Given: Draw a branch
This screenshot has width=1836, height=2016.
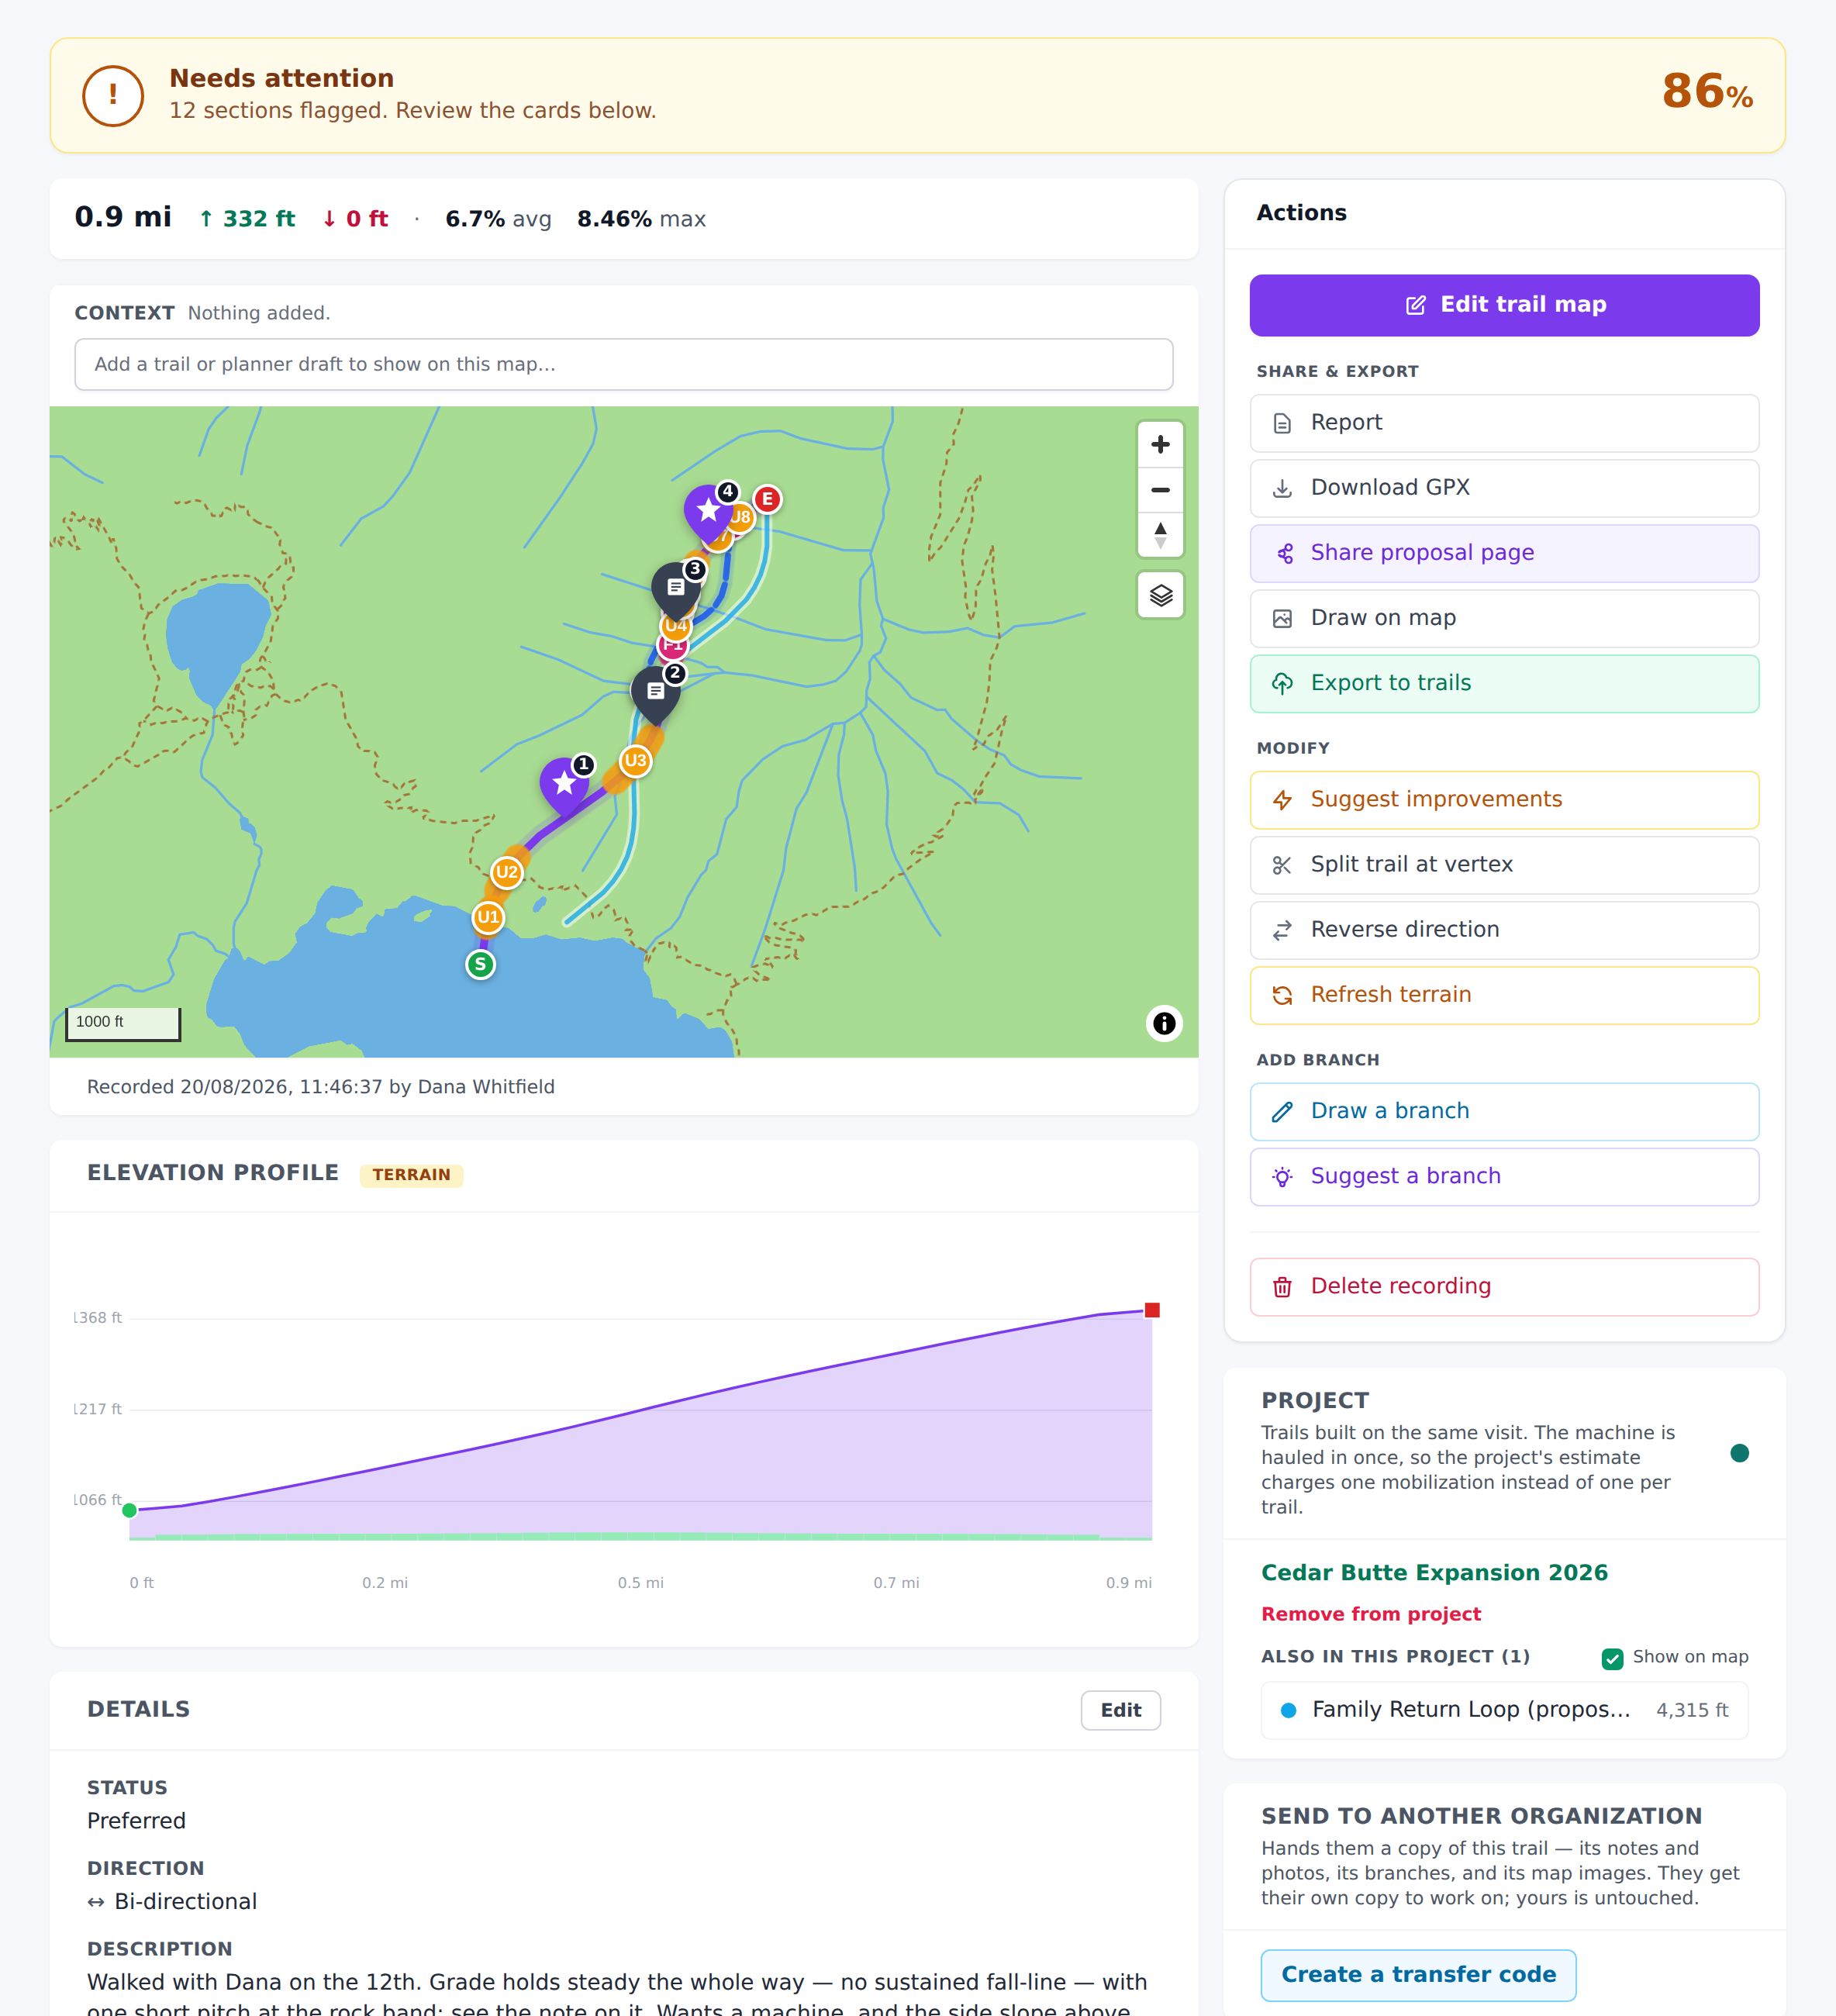Looking at the screenshot, I should coord(1504,1111).
